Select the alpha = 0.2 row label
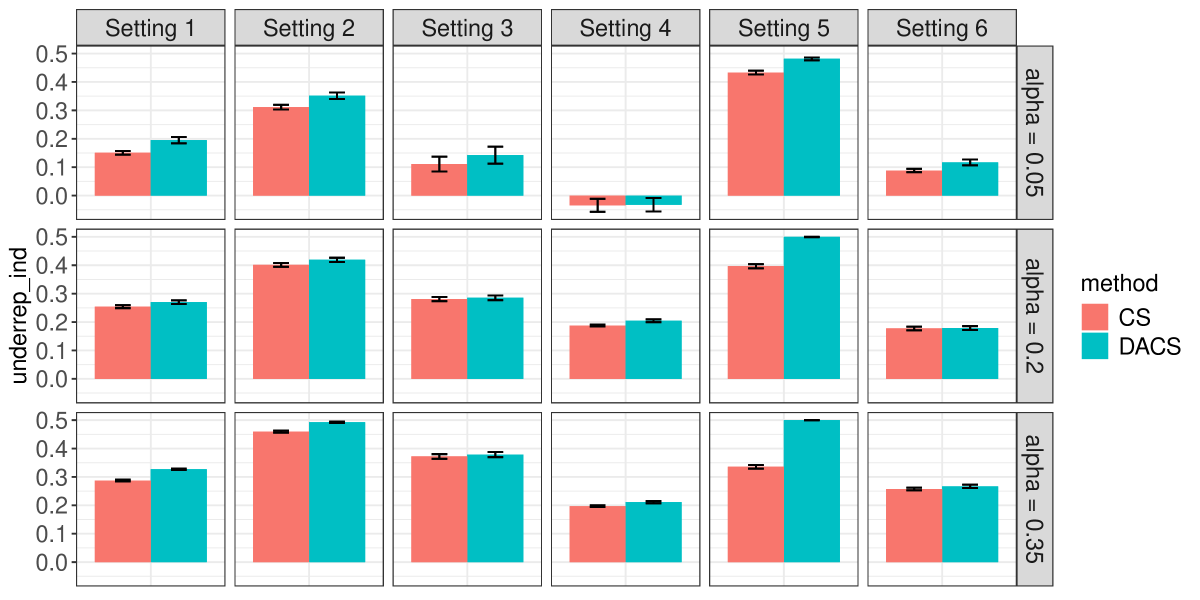 (x=1035, y=316)
